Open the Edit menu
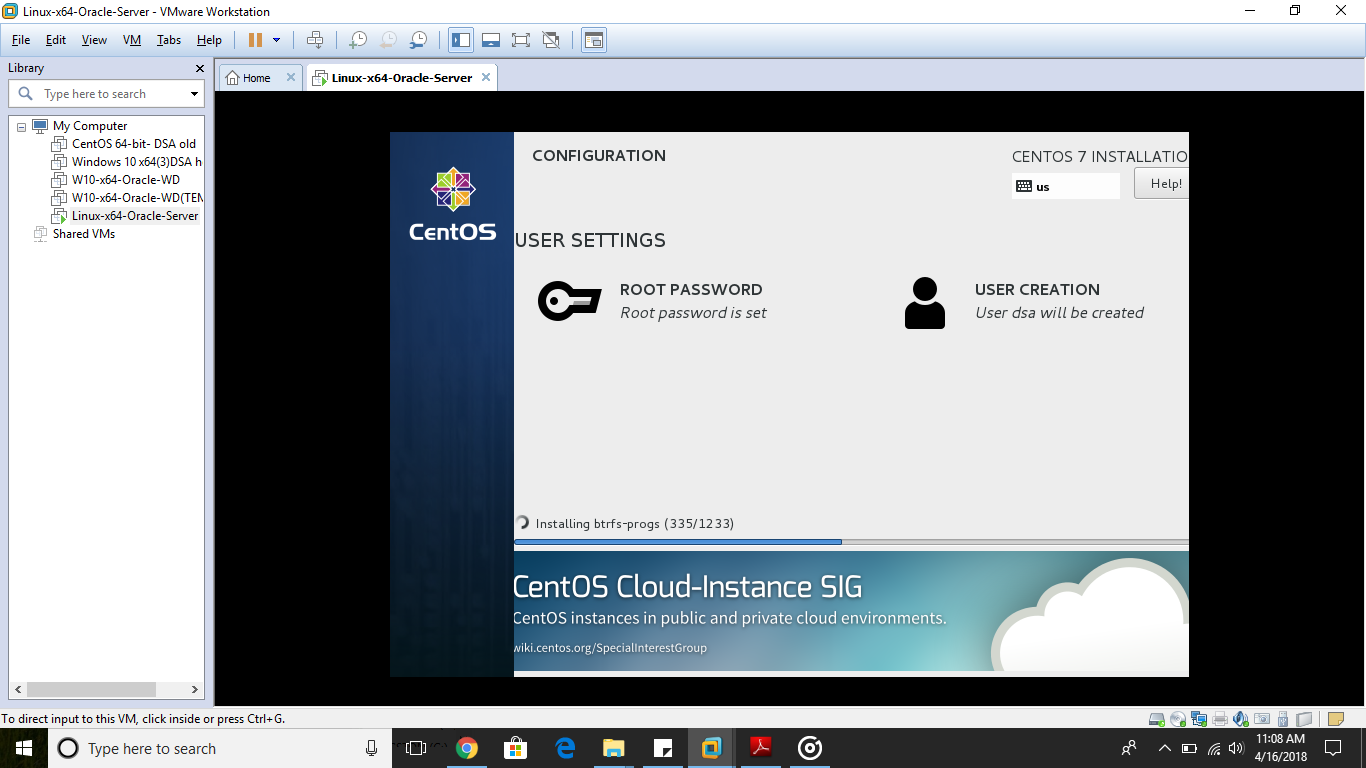The height and width of the screenshot is (768, 1366). pyautogui.click(x=56, y=40)
